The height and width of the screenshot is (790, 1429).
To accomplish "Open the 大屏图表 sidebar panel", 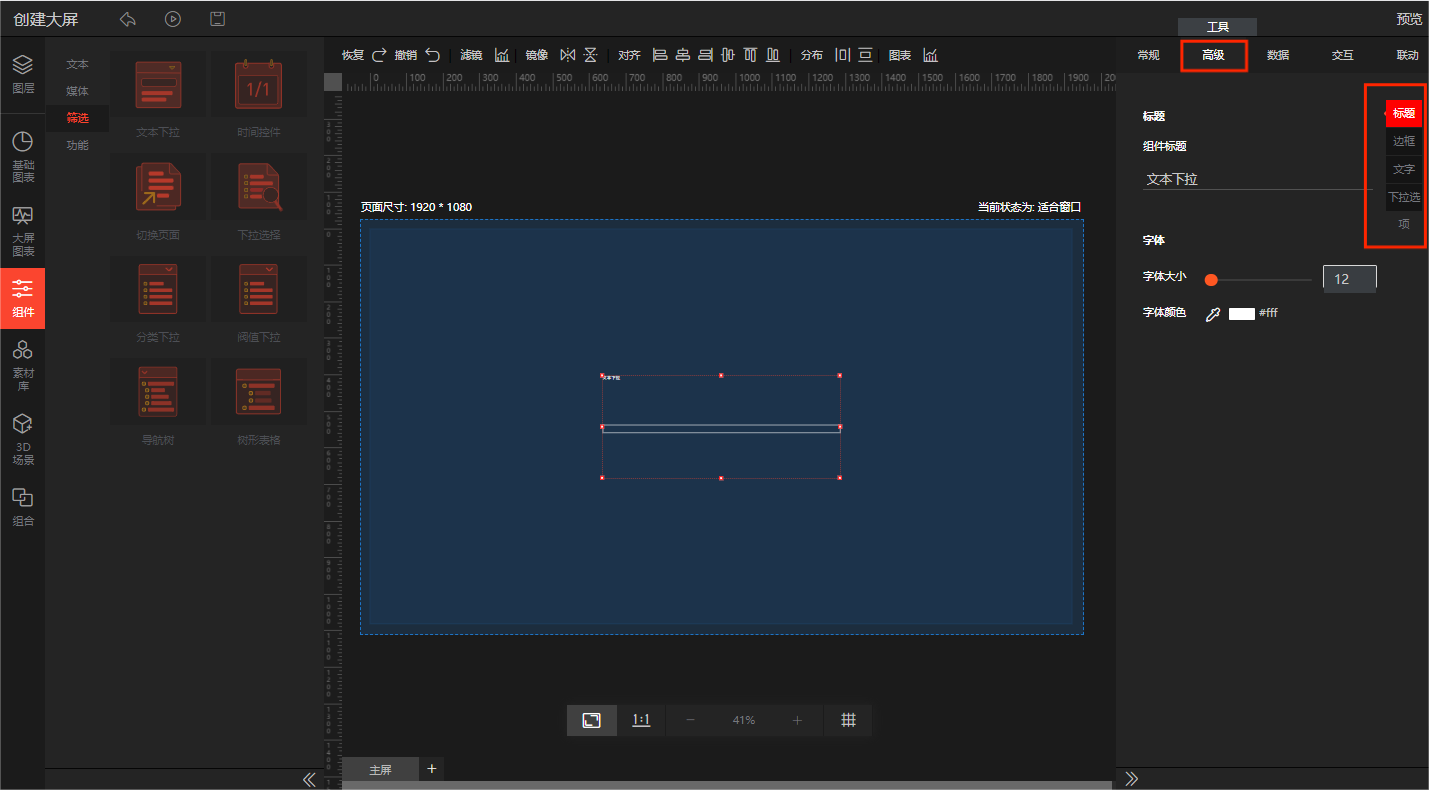I will point(23,231).
